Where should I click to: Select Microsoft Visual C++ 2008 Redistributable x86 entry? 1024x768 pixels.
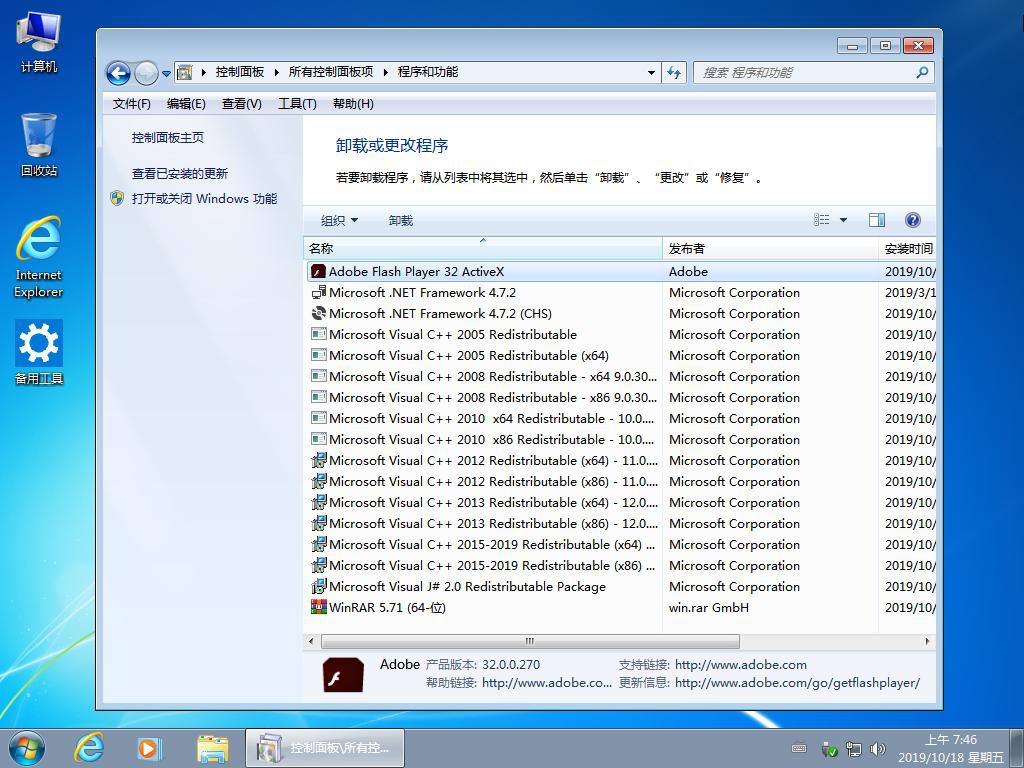(493, 398)
